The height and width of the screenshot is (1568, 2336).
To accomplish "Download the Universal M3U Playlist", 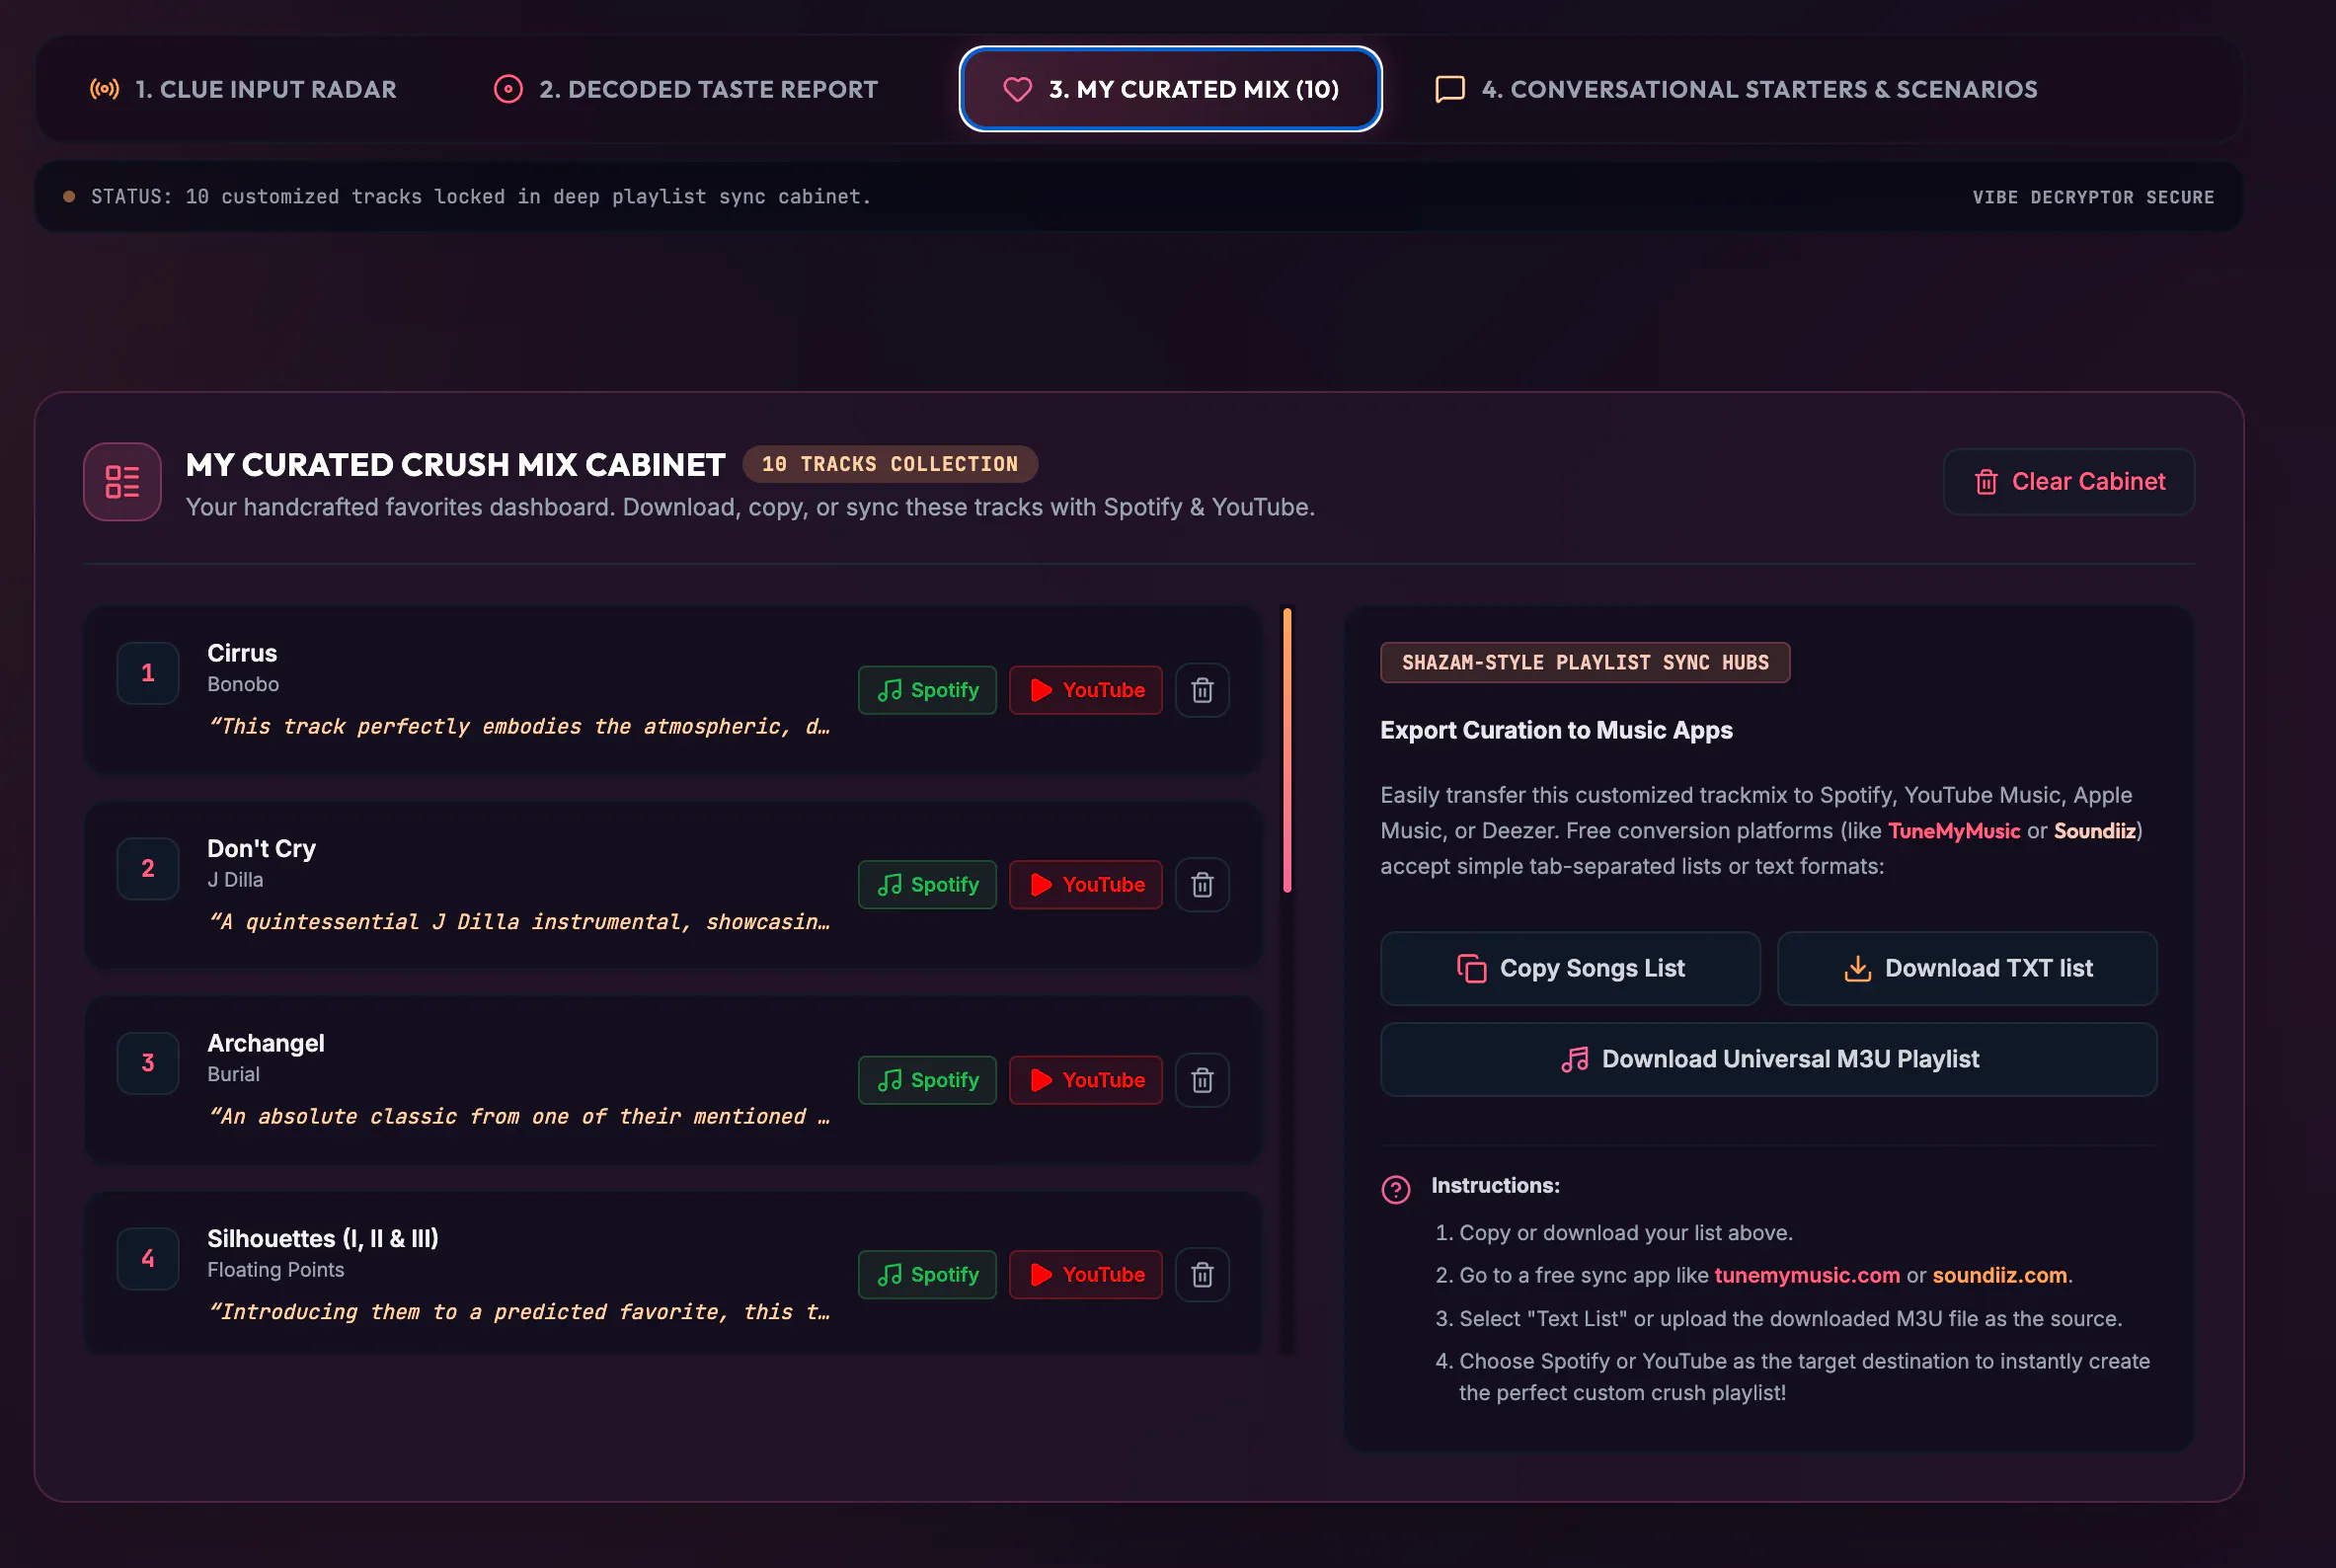I will pyautogui.click(x=1768, y=1059).
